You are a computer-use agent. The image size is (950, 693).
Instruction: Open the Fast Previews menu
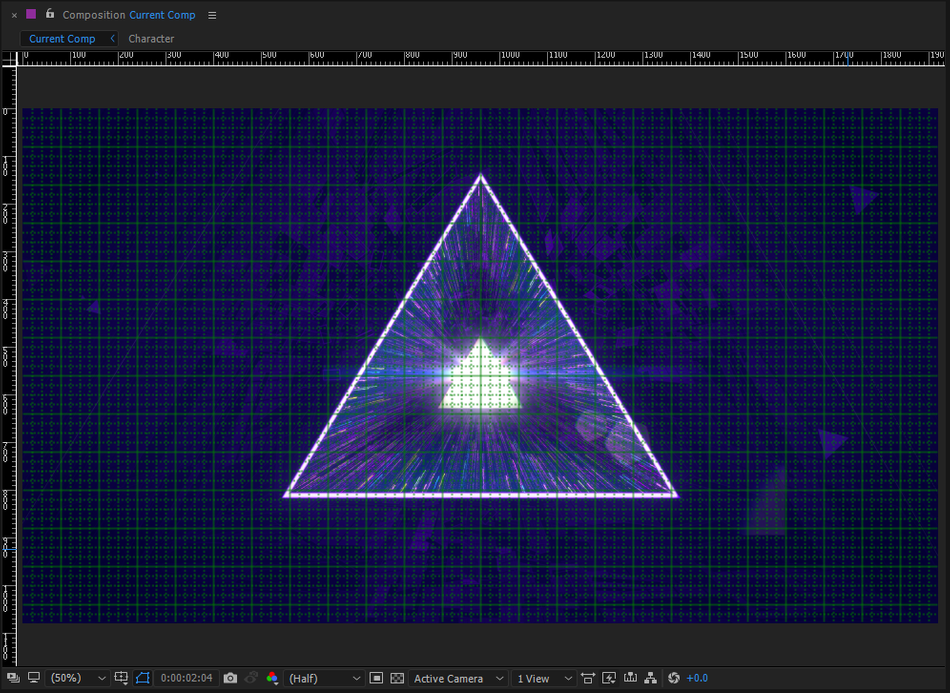coord(608,677)
